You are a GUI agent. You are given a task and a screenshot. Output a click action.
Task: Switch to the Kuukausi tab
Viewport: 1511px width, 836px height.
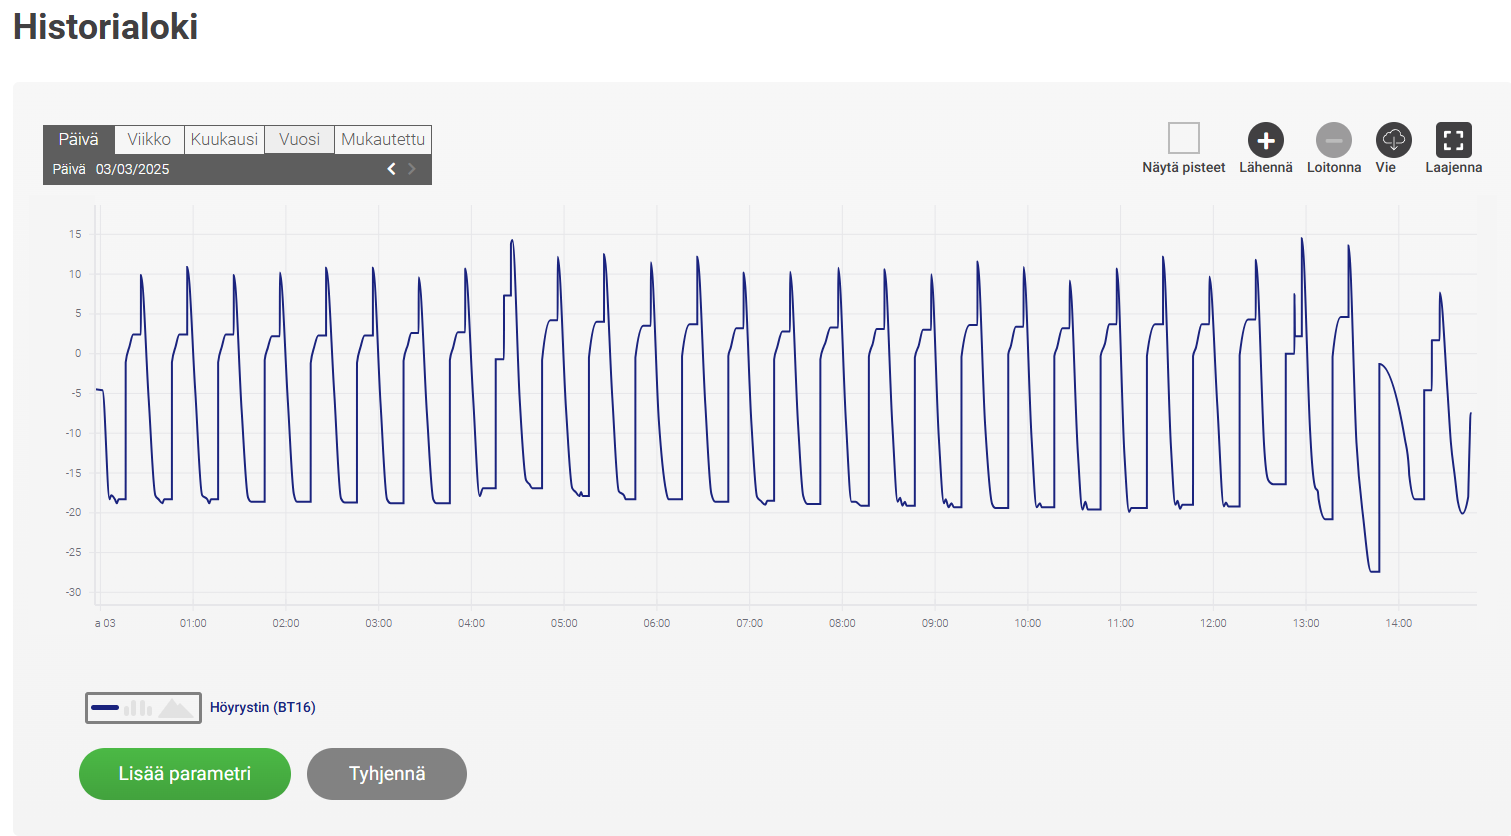[224, 139]
